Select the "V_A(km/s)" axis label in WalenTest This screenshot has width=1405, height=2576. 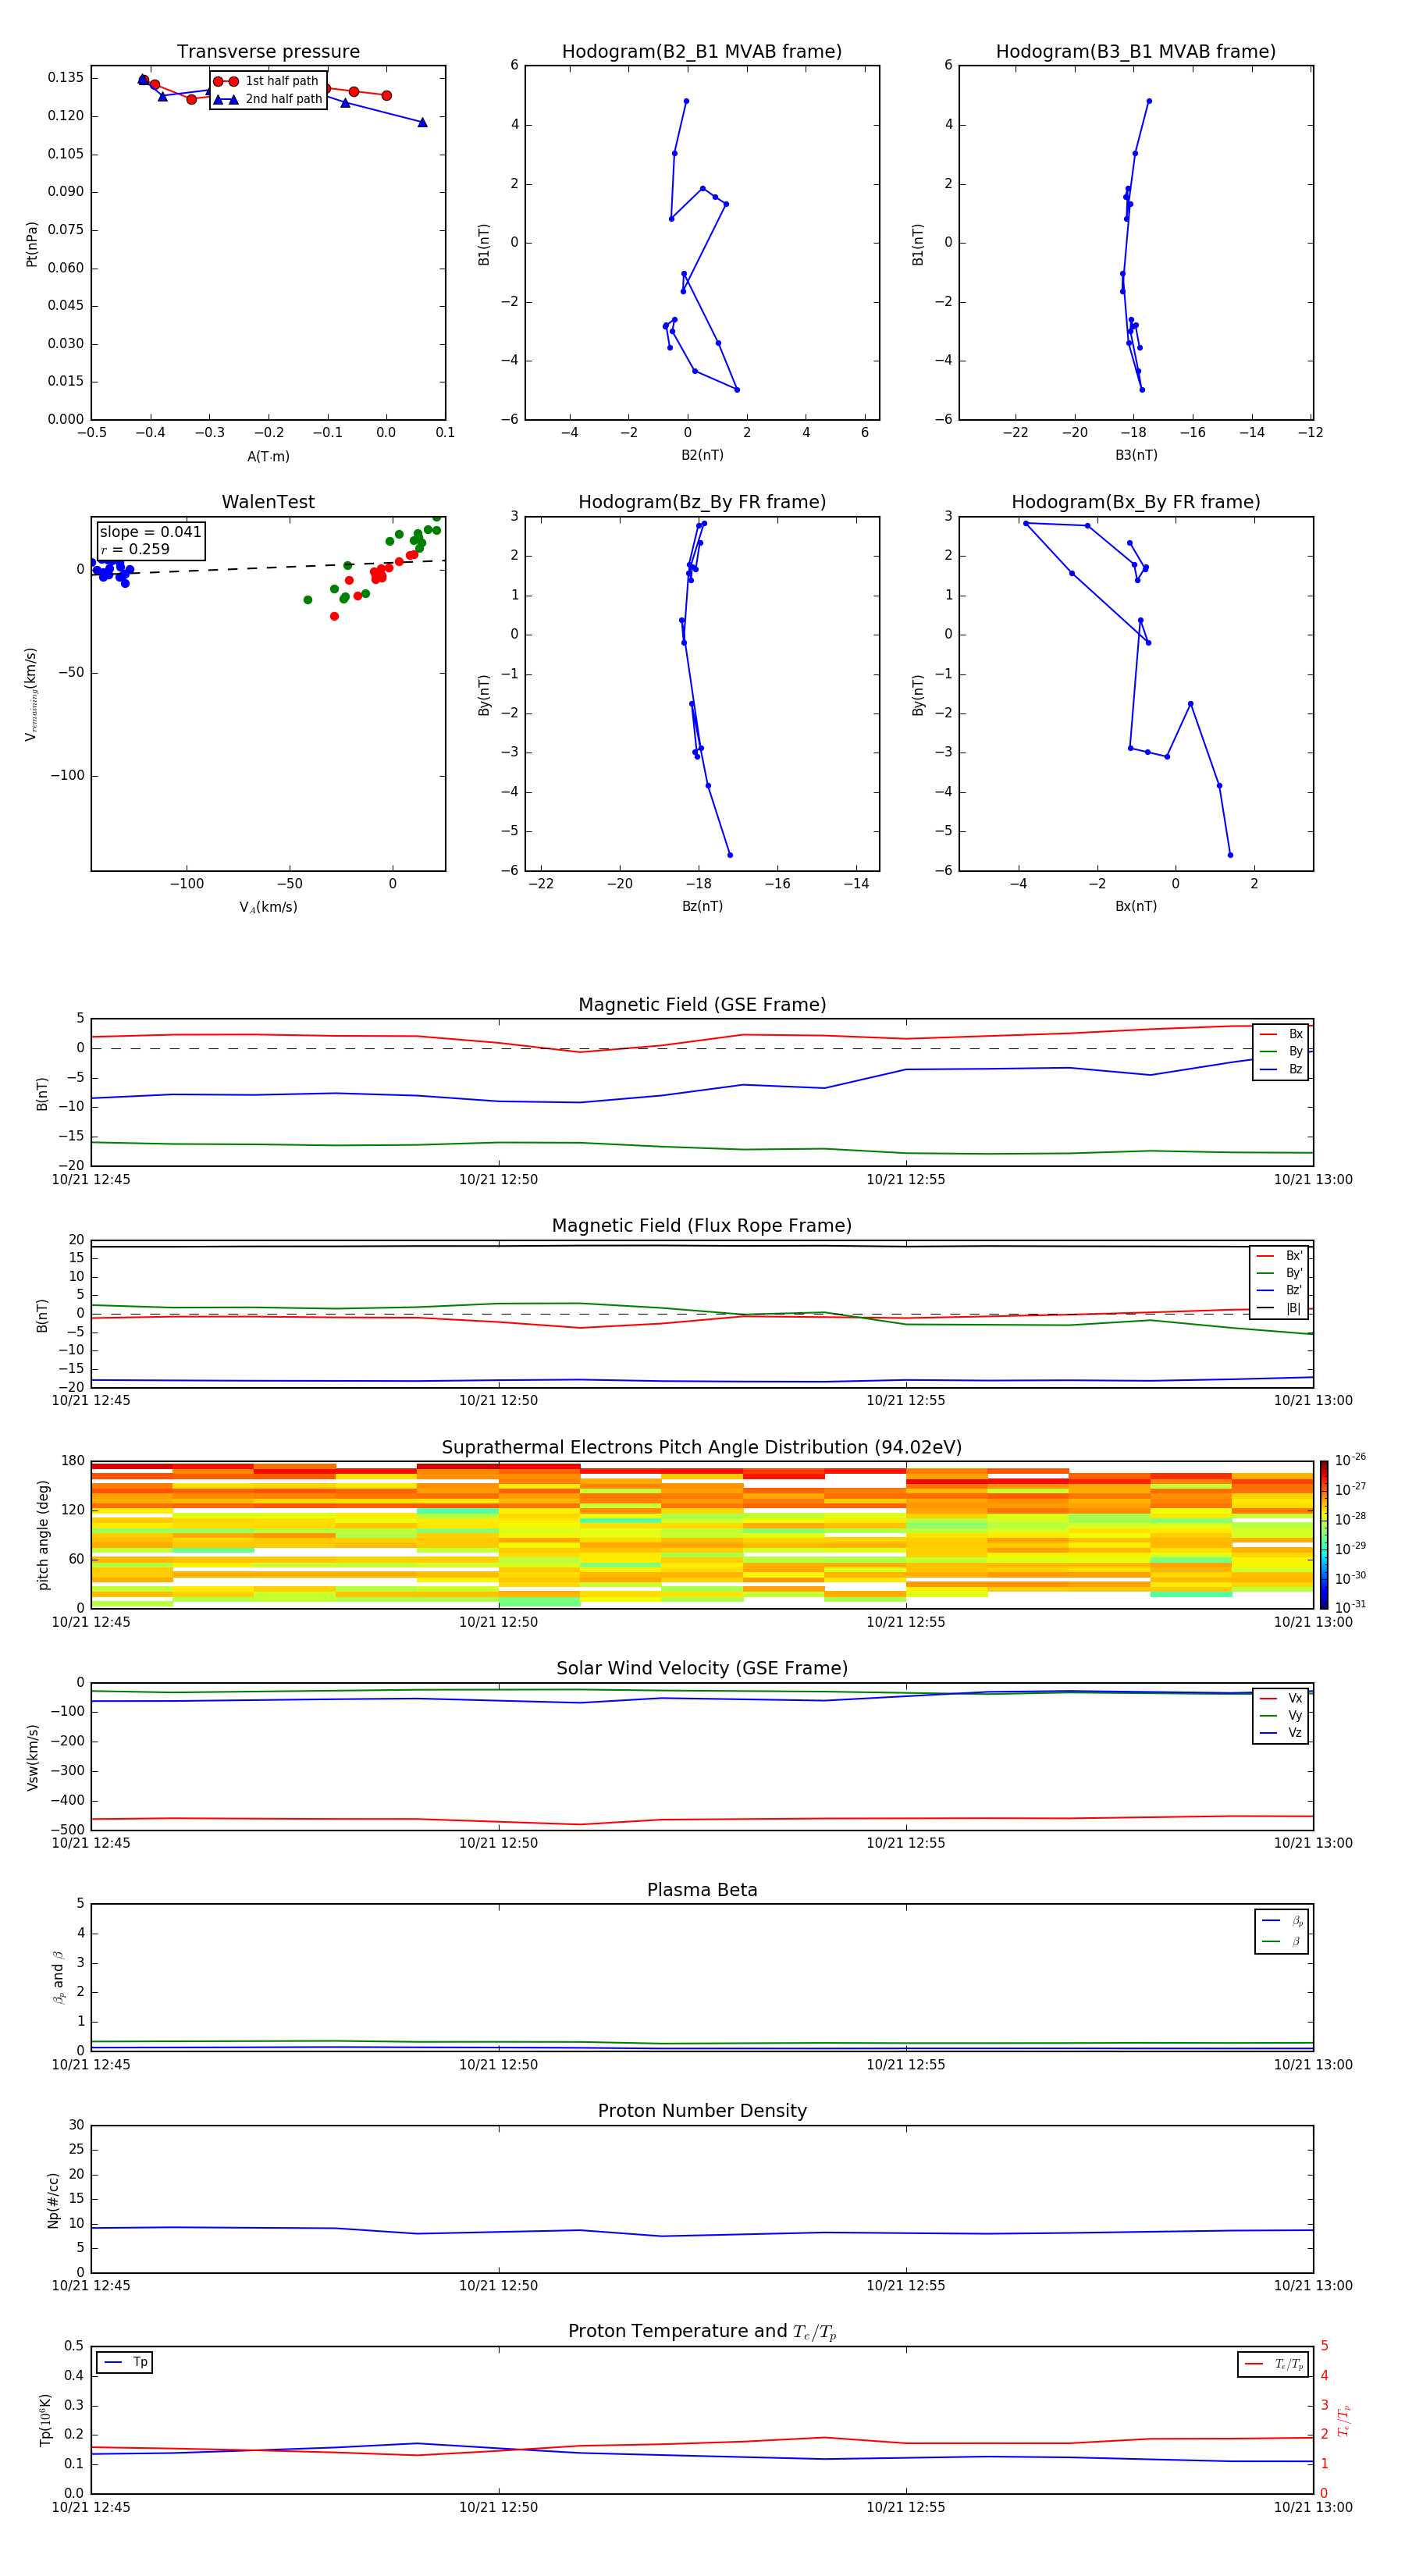click(268, 907)
